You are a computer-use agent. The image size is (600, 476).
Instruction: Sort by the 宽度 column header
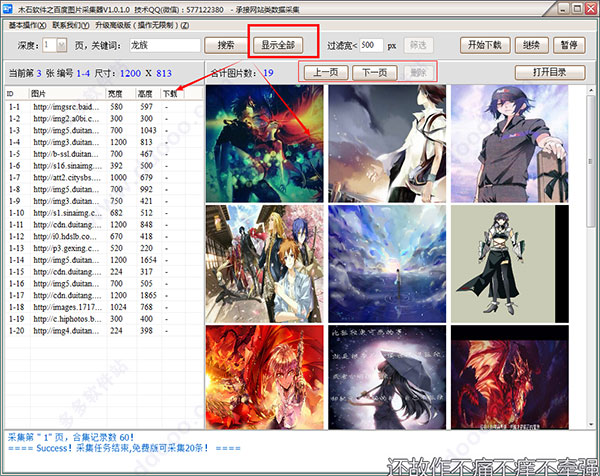[x=121, y=93]
